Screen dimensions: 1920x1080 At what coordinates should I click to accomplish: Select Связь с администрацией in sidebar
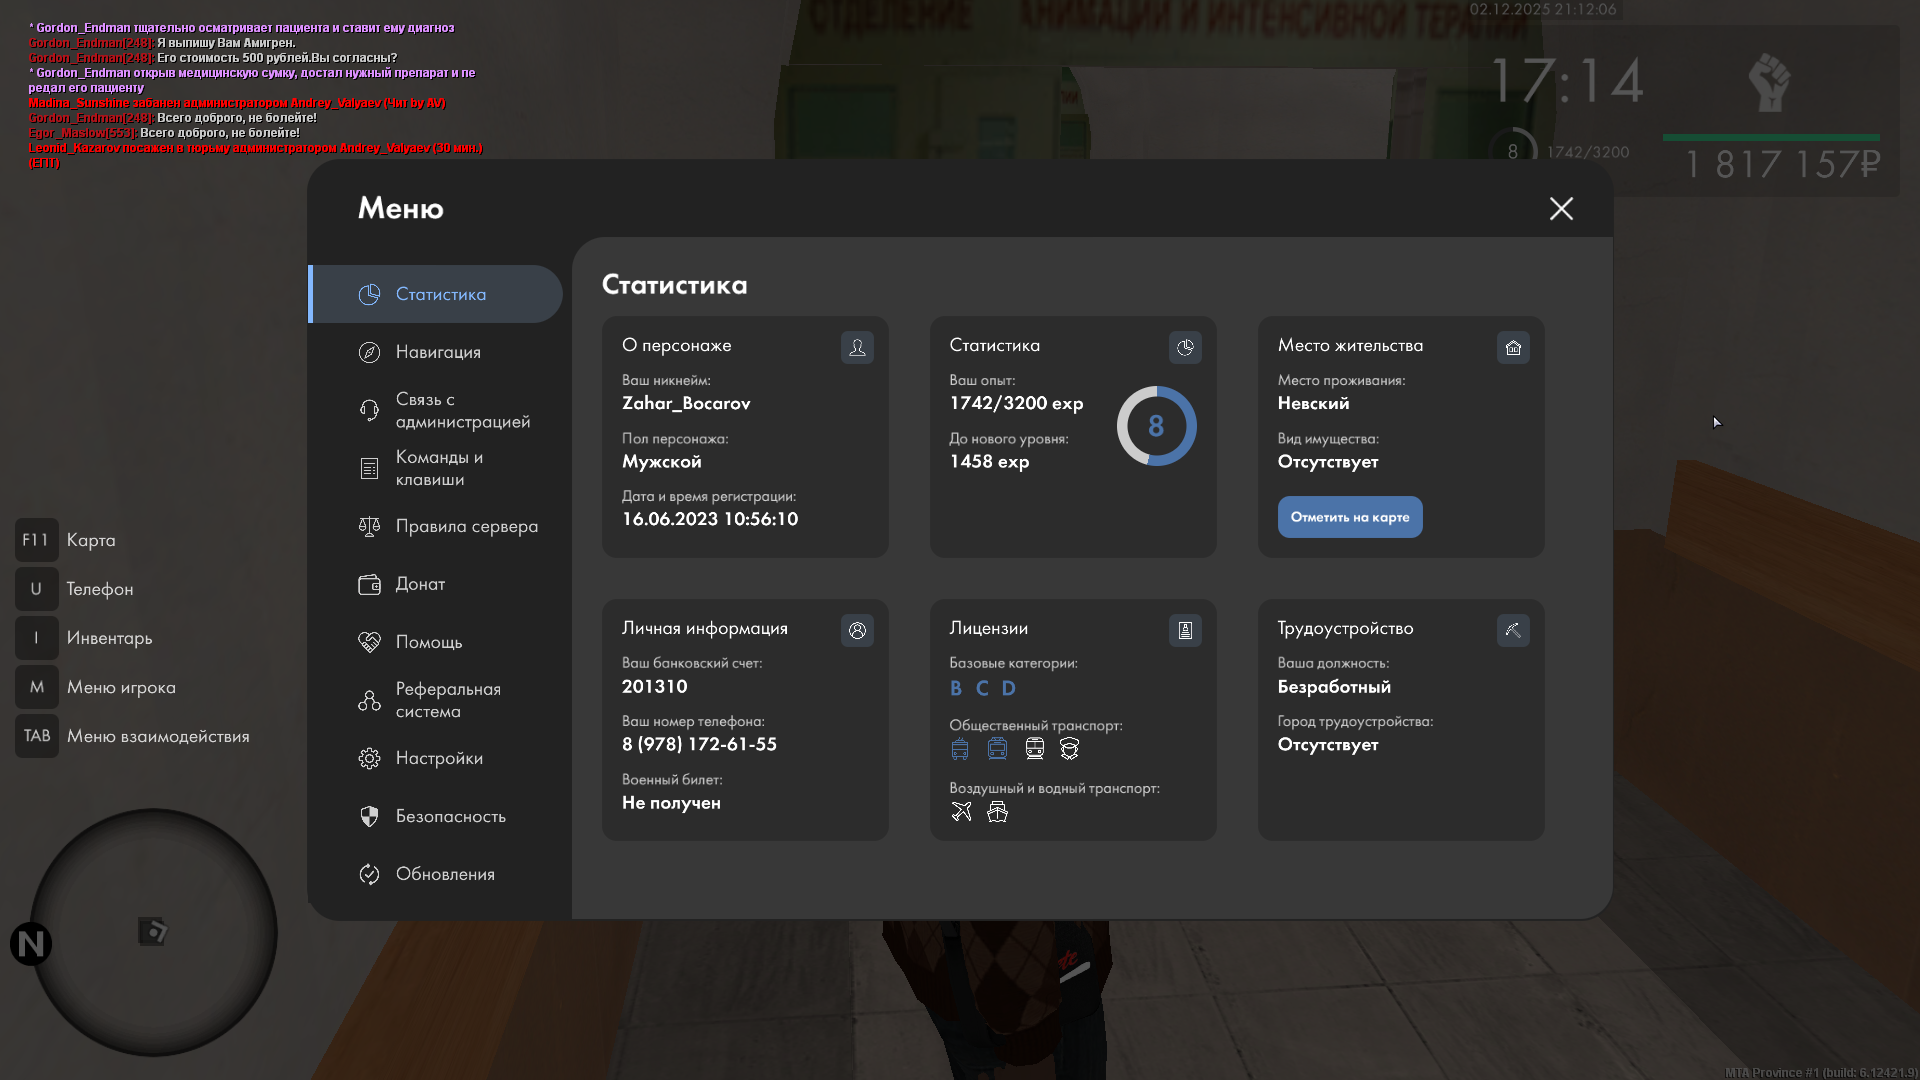point(461,410)
